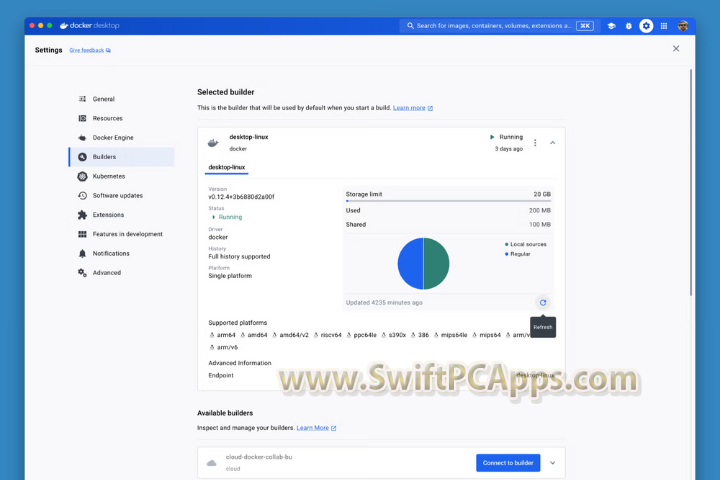Click the mips64le supported platform
This screenshot has height=480, width=720.
[x=450, y=335]
